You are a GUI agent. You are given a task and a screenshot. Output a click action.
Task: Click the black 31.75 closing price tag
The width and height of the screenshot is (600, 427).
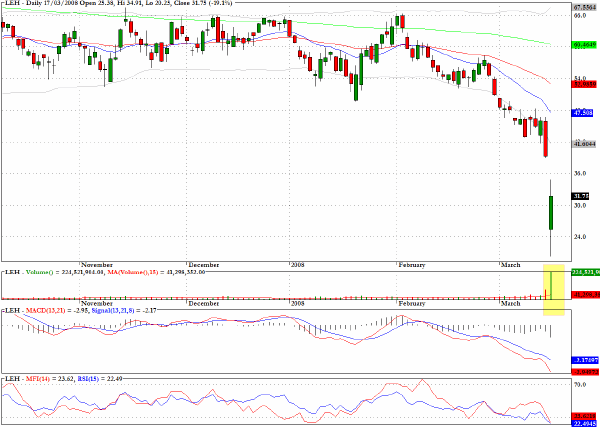tap(580, 196)
